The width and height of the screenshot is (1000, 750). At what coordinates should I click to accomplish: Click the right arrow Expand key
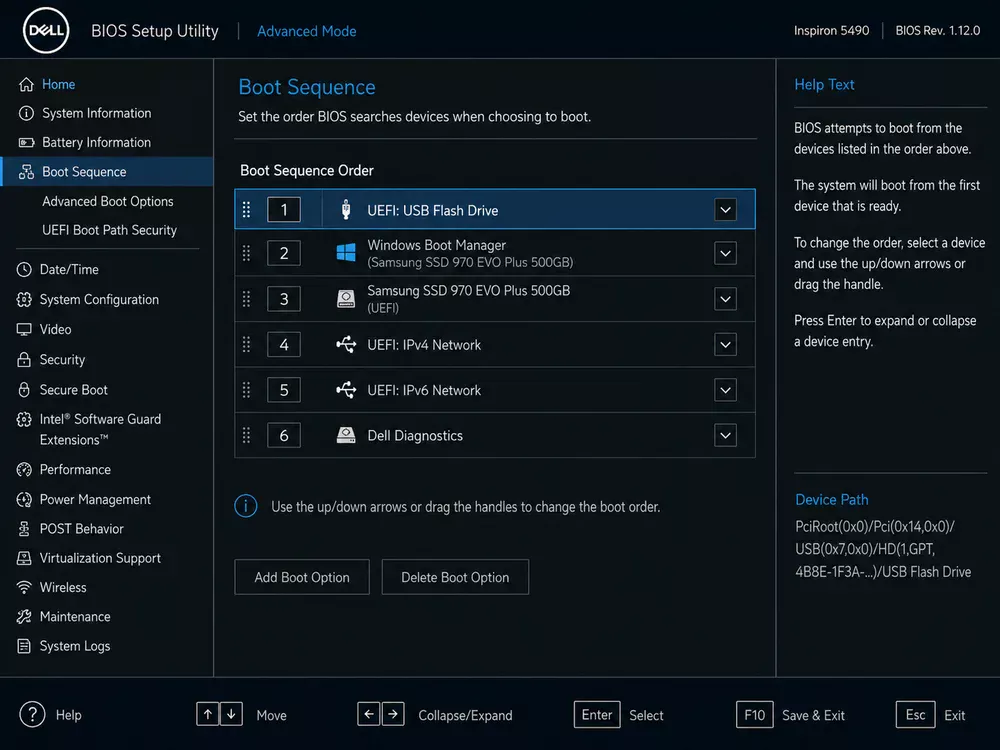[393, 714]
